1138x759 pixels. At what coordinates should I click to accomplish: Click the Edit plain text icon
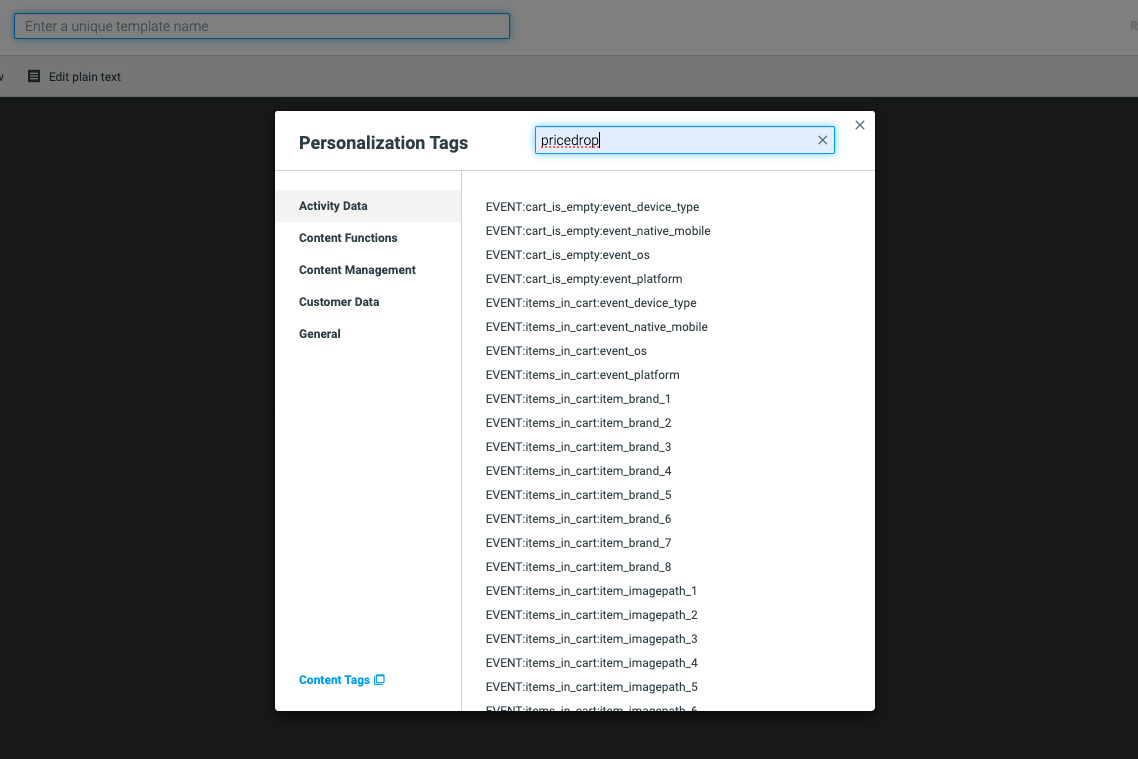pos(34,76)
